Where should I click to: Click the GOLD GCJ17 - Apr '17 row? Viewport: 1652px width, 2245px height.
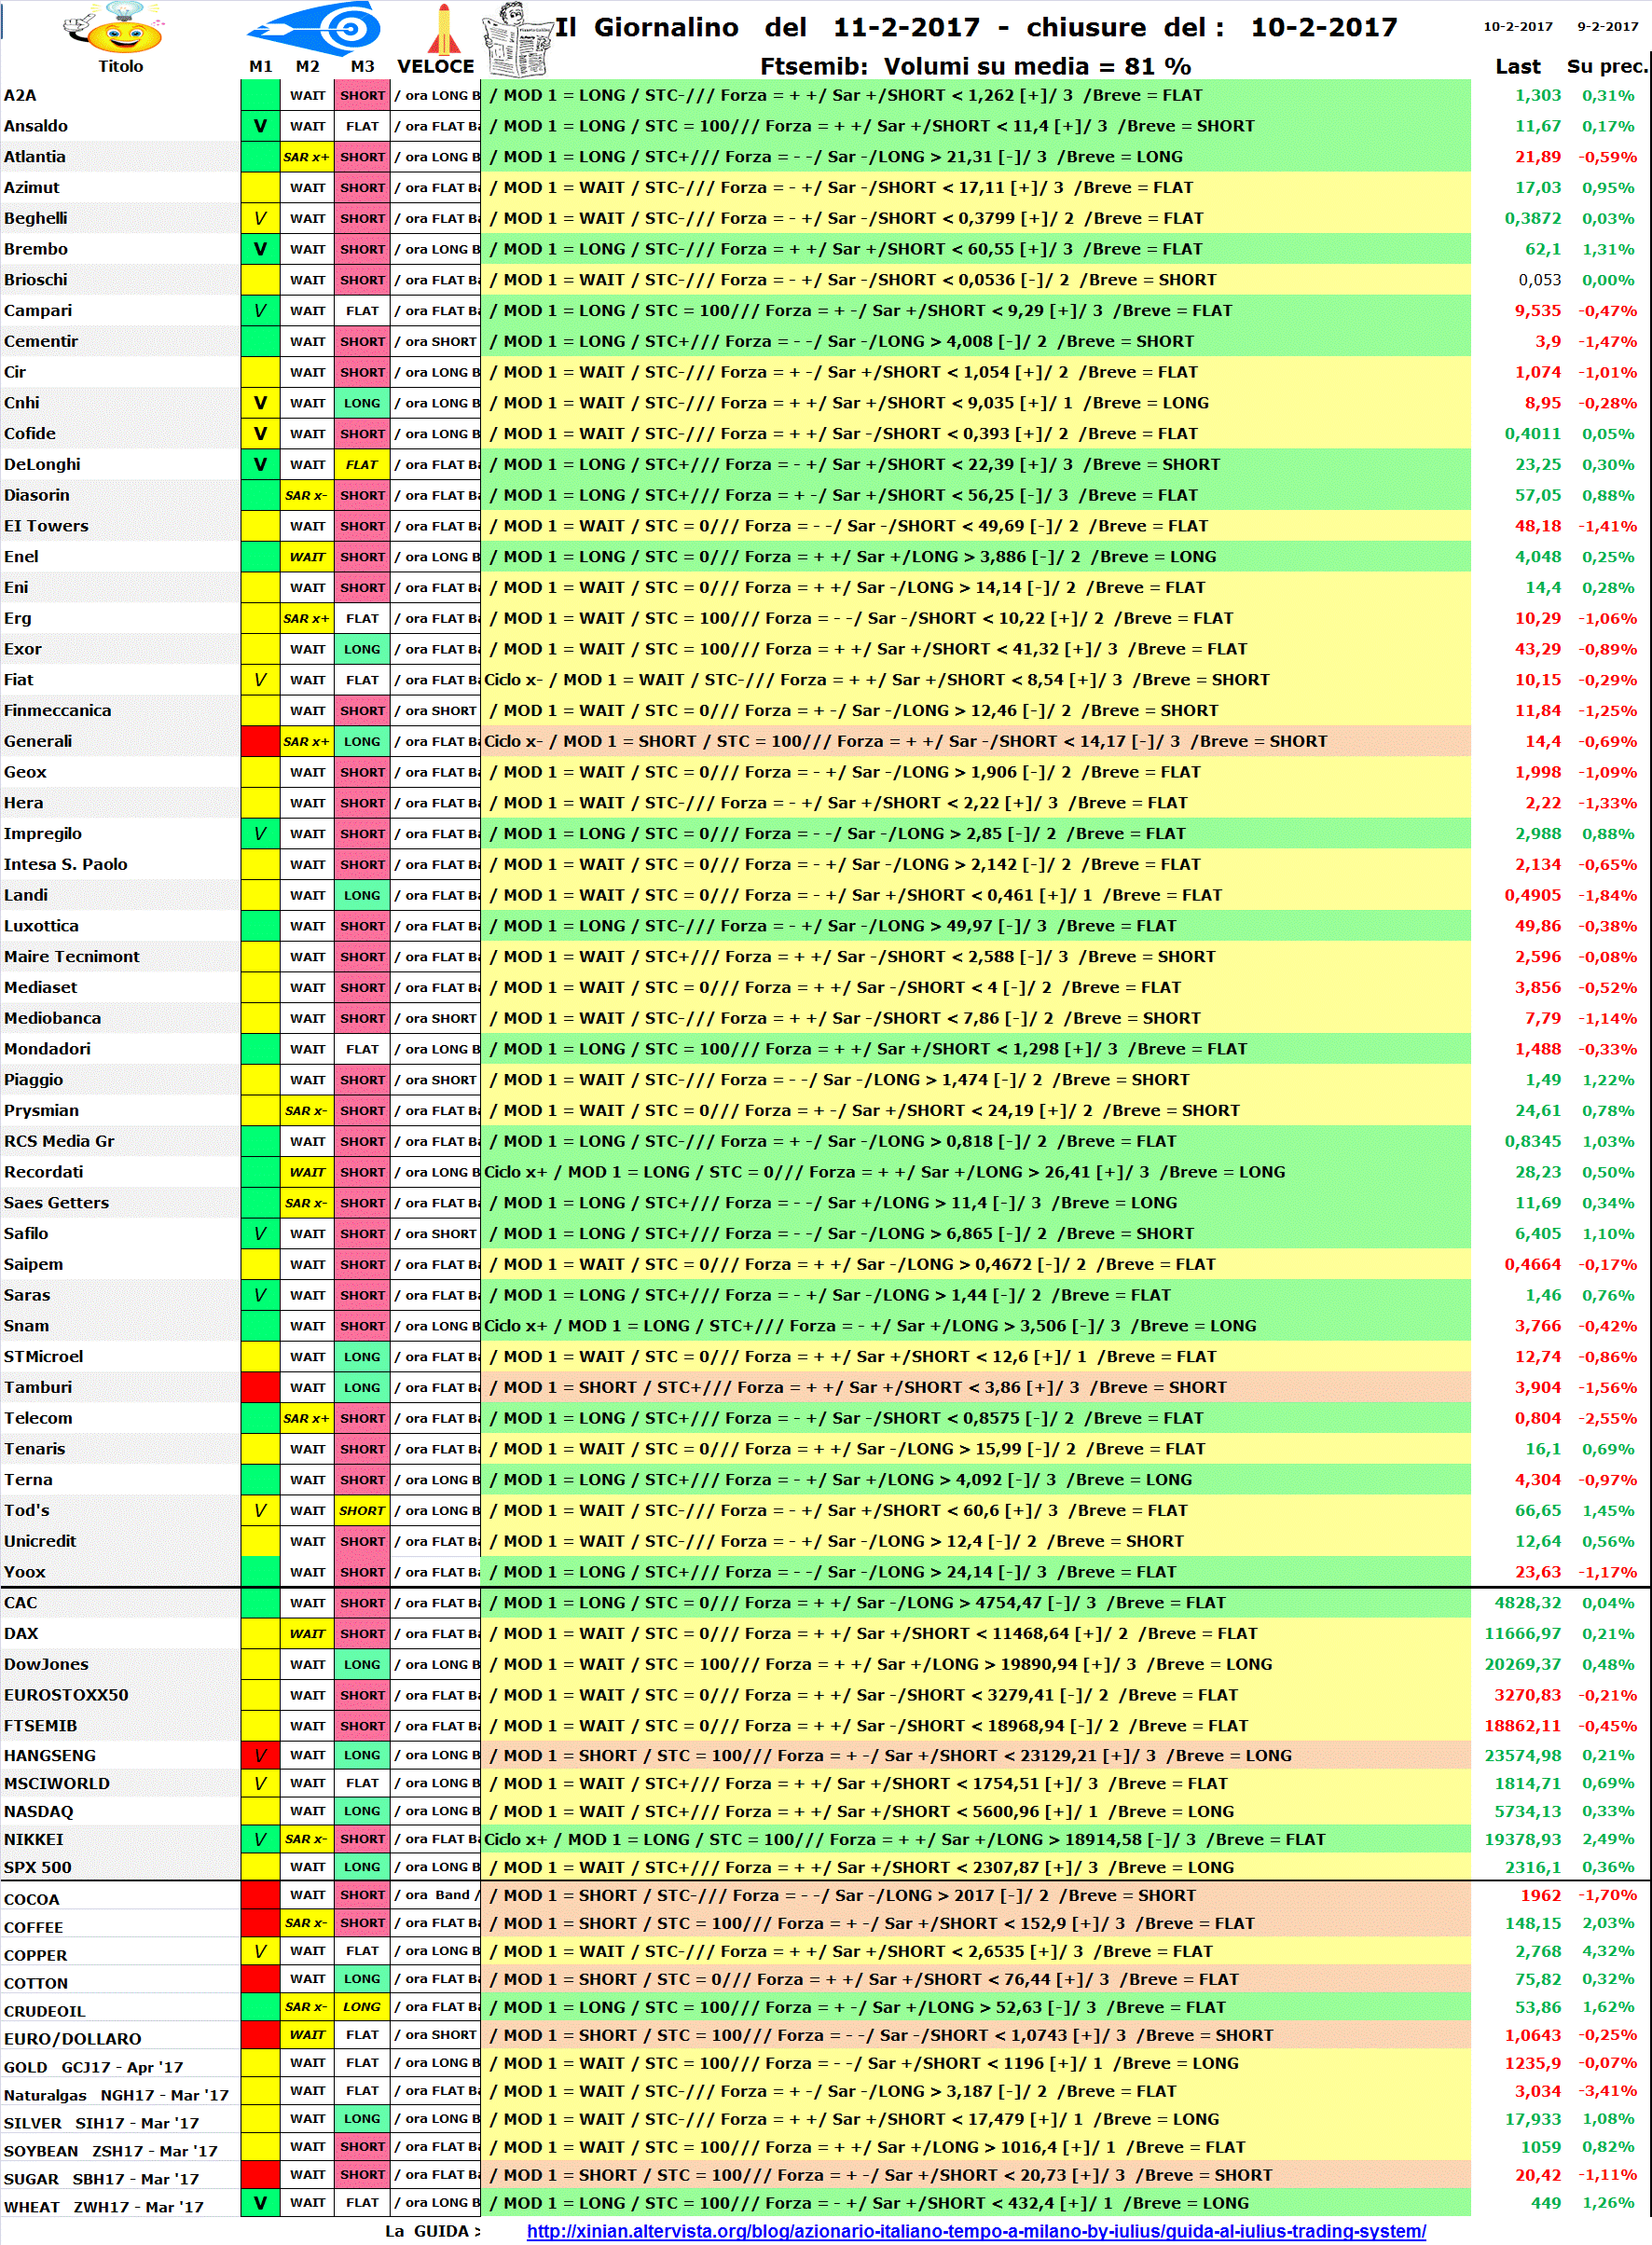point(94,2066)
